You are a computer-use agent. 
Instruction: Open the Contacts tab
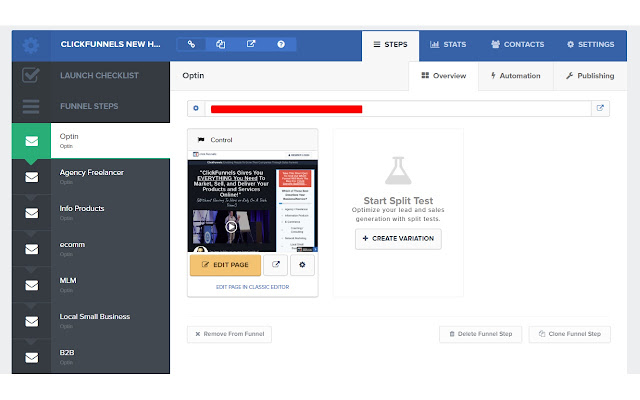pyautogui.click(x=518, y=44)
